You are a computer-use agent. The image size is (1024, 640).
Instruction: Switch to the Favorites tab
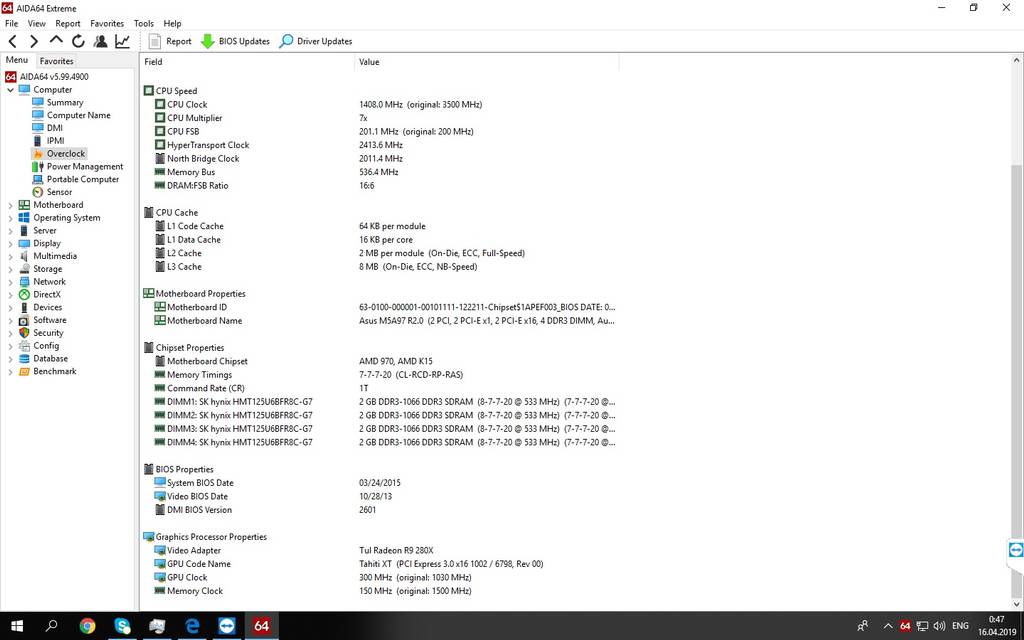click(x=57, y=61)
